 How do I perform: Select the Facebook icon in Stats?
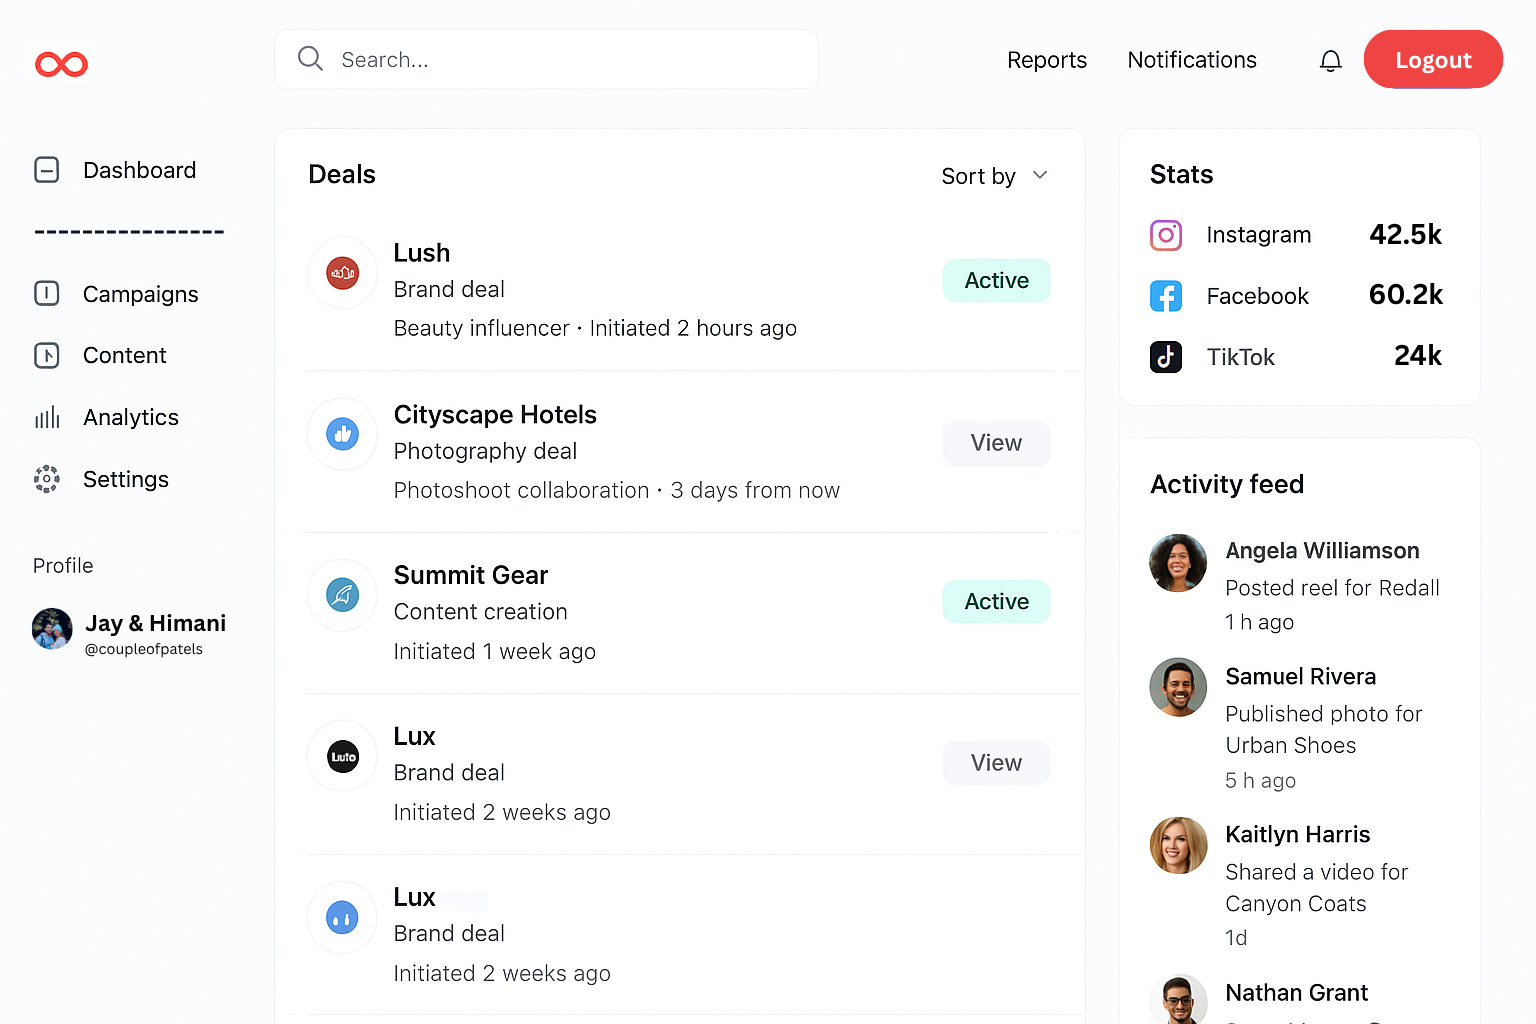tap(1166, 296)
